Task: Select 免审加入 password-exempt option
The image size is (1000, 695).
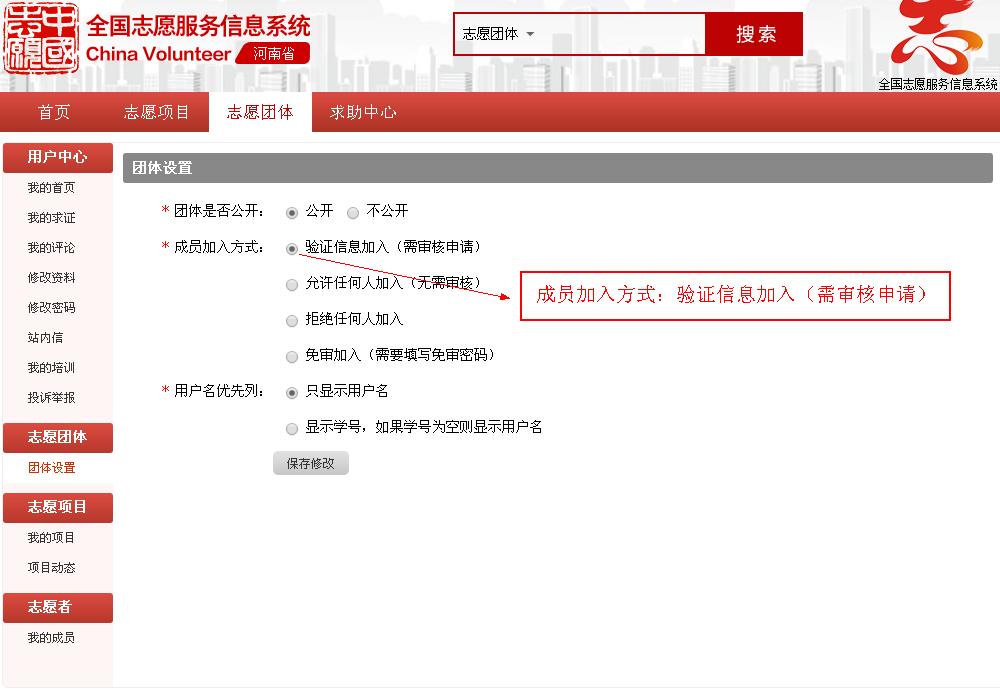Action: click(292, 356)
